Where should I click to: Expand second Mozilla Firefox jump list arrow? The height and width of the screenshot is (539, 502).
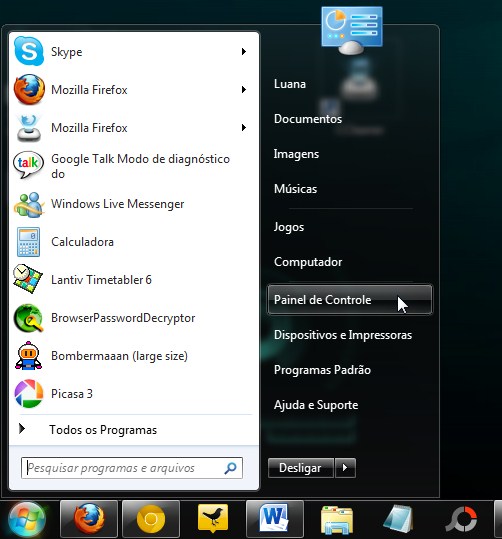244,128
